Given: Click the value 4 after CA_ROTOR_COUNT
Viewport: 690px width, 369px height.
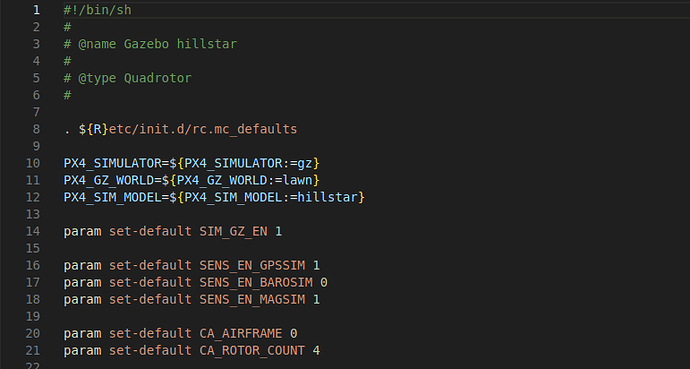Looking at the screenshot, I should (316, 351).
